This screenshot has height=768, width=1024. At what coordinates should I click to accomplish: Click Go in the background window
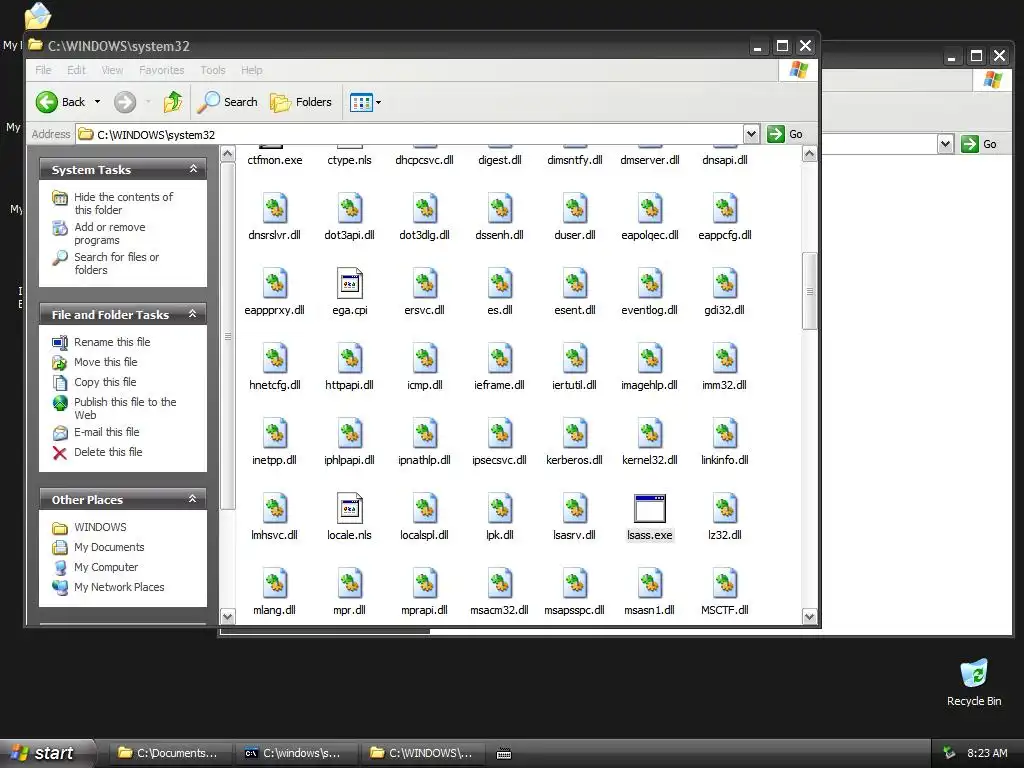tap(979, 144)
